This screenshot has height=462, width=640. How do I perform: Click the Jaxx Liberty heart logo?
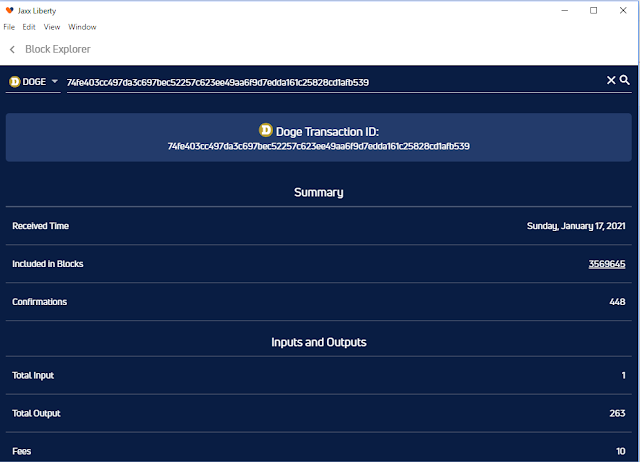click(9, 10)
